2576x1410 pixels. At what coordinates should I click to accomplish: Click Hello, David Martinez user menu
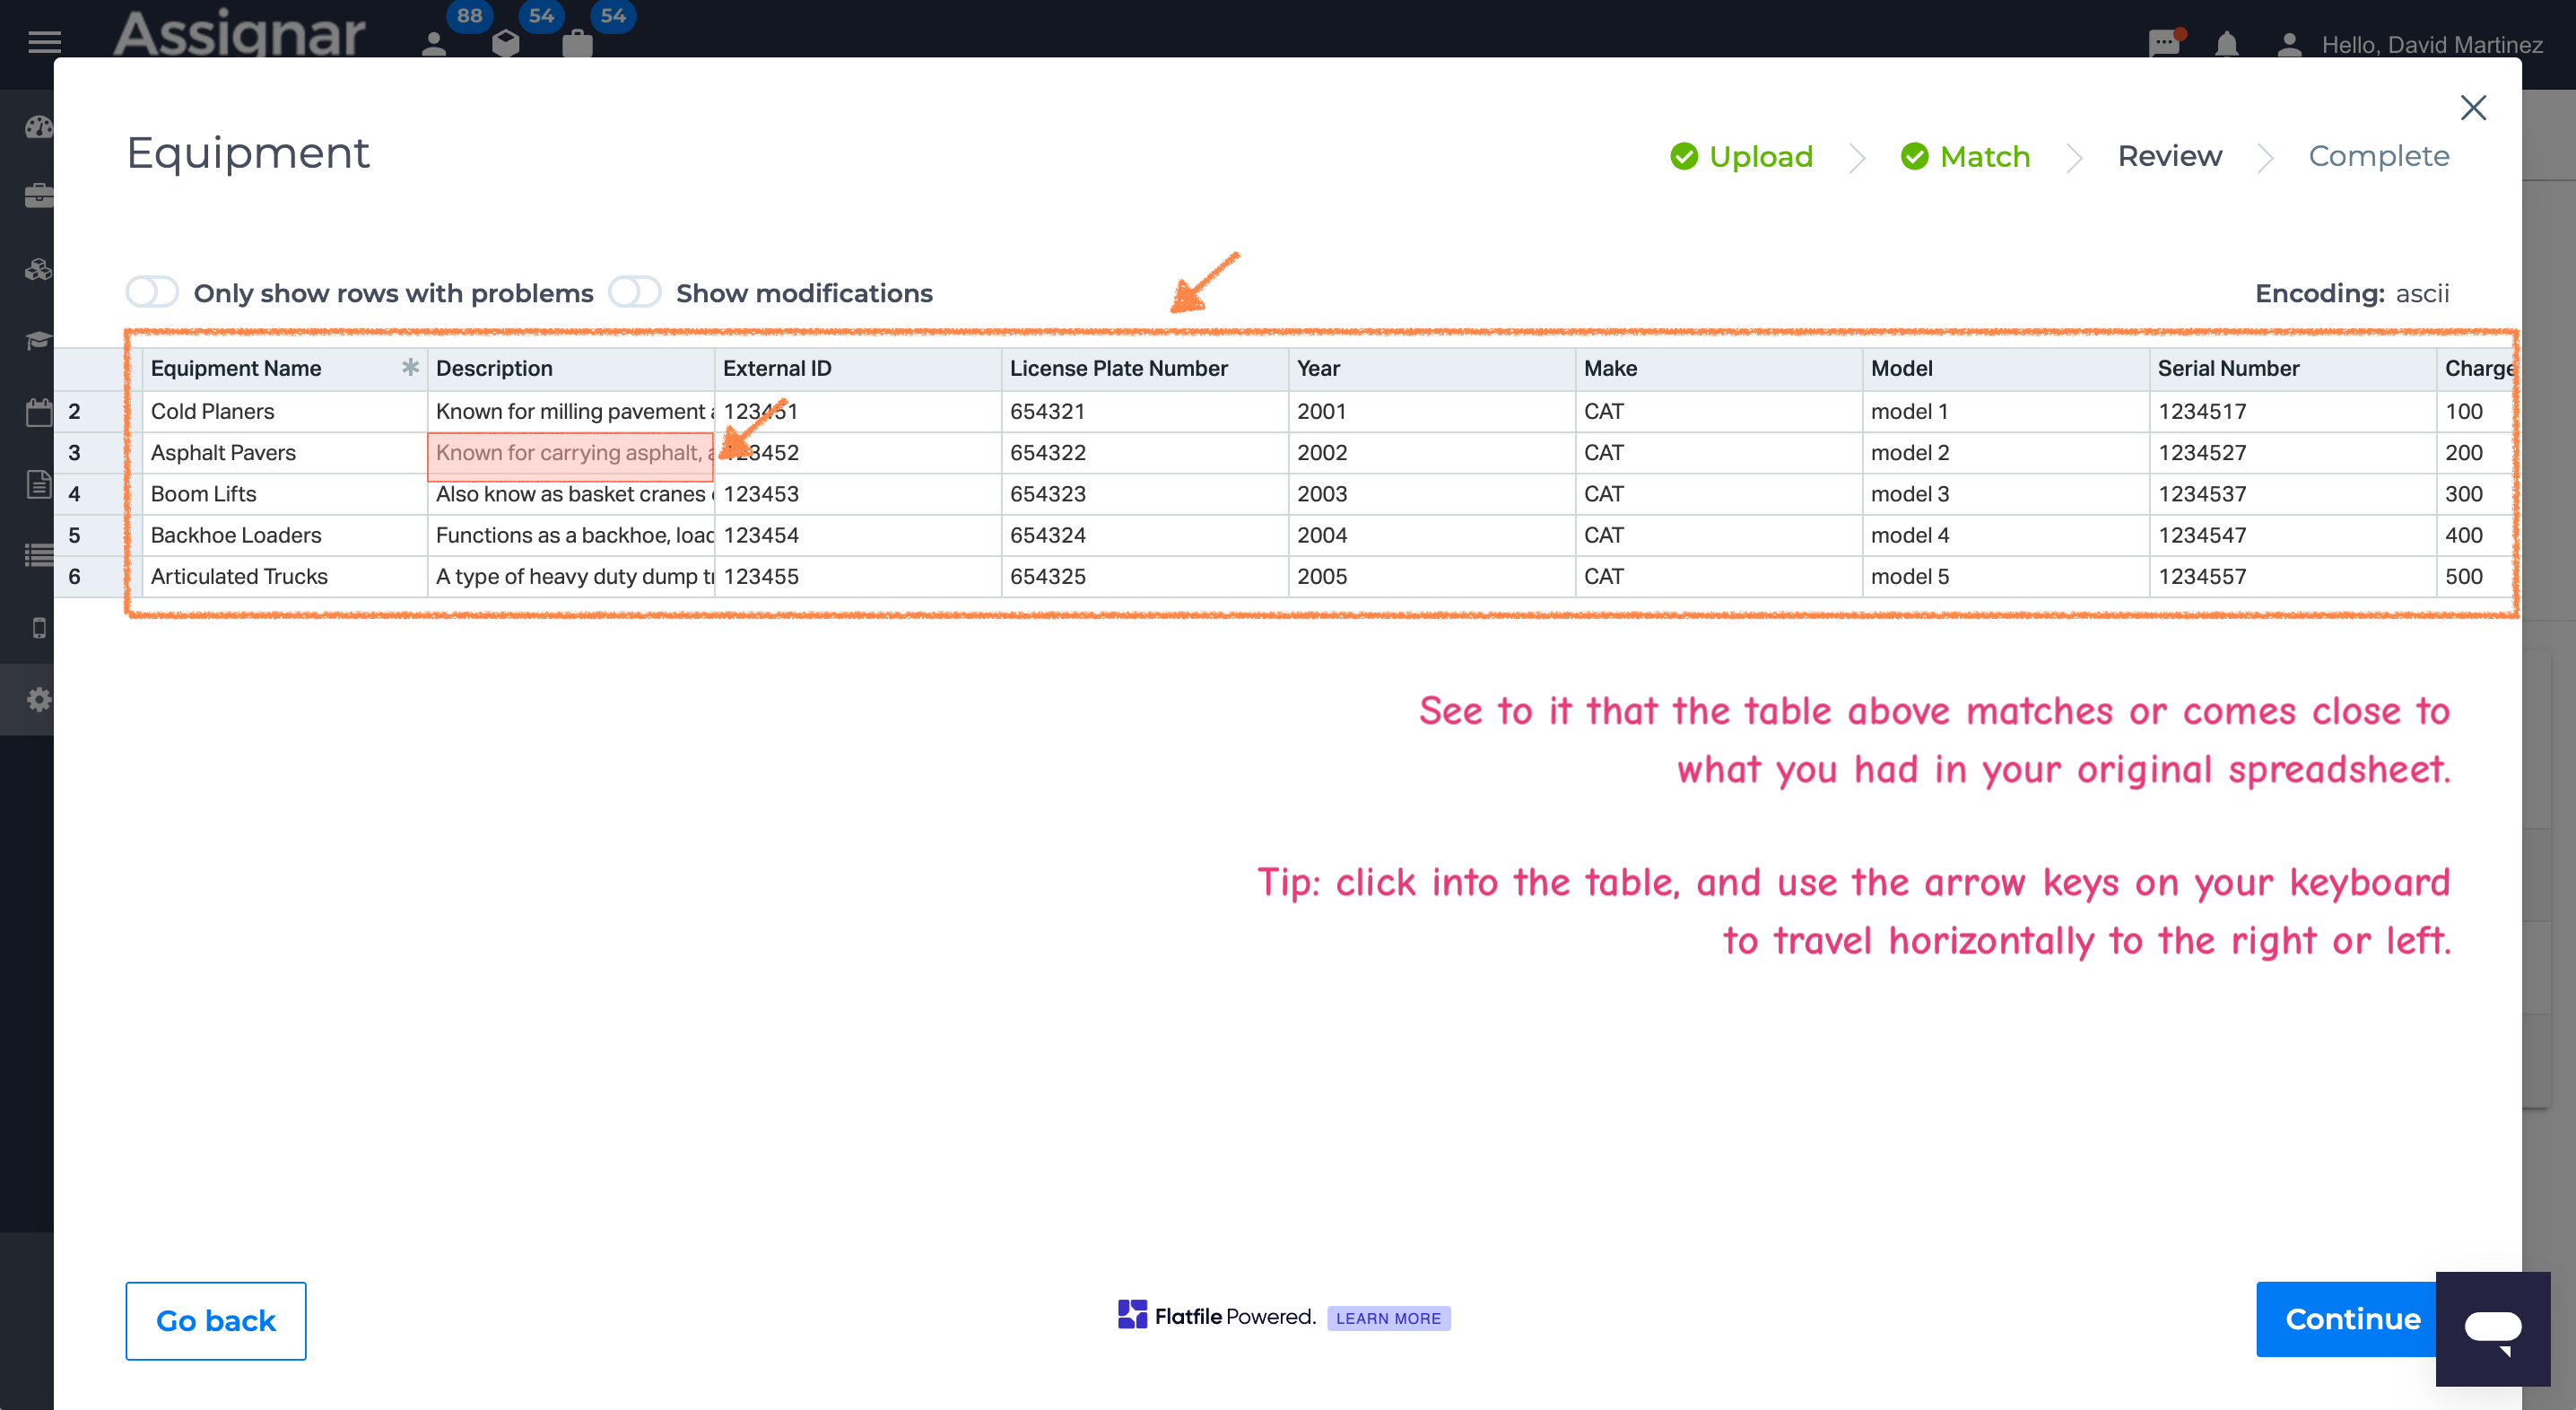pyautogui.click(x=2432, y=44)
